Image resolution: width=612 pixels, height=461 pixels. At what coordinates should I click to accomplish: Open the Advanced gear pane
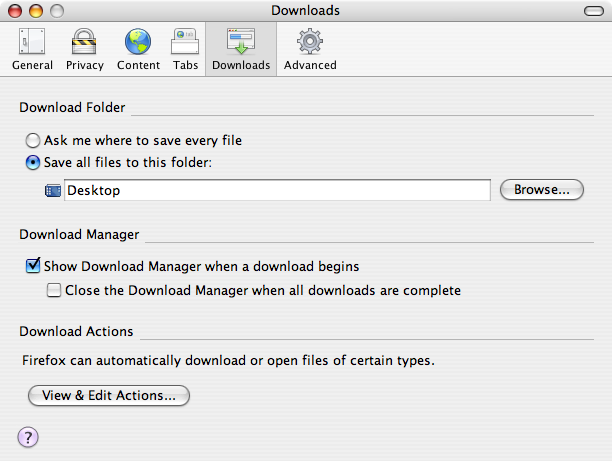[x=310, y=50]
